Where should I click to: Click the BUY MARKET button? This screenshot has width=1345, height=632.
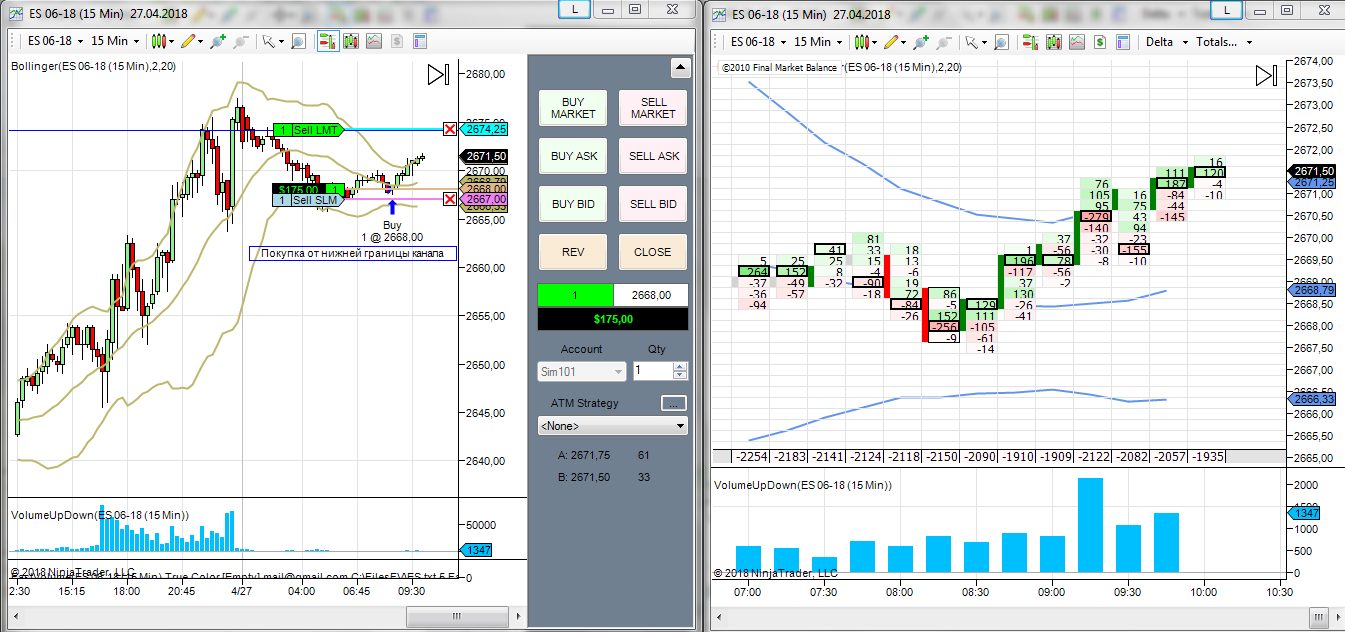(573, 108)
